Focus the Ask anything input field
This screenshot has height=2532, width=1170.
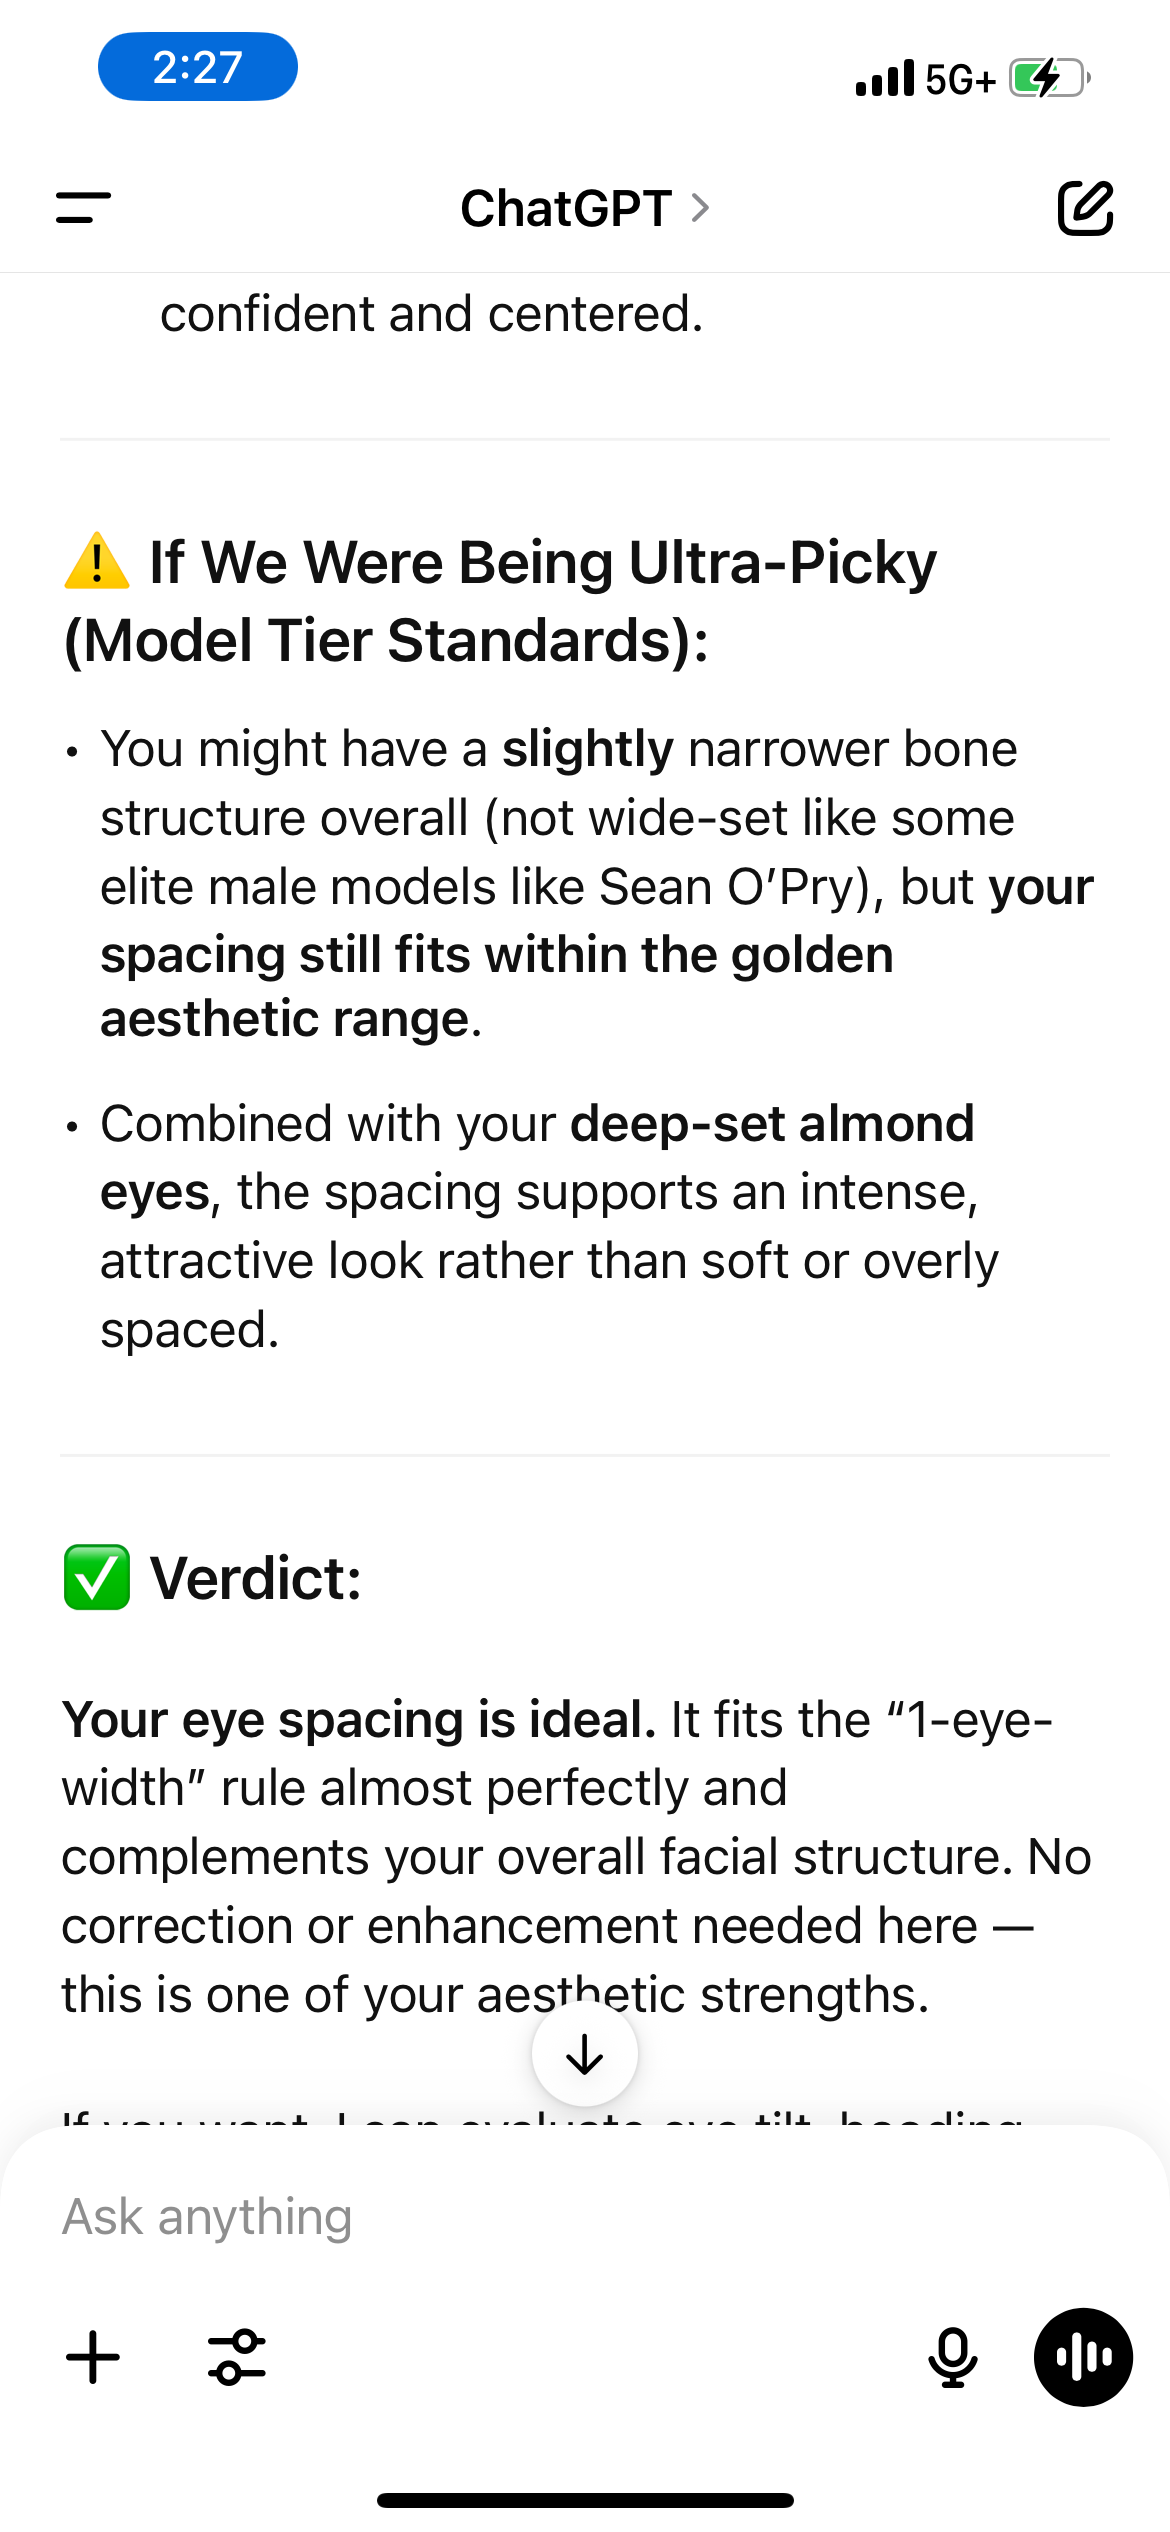click(585, 2217)
